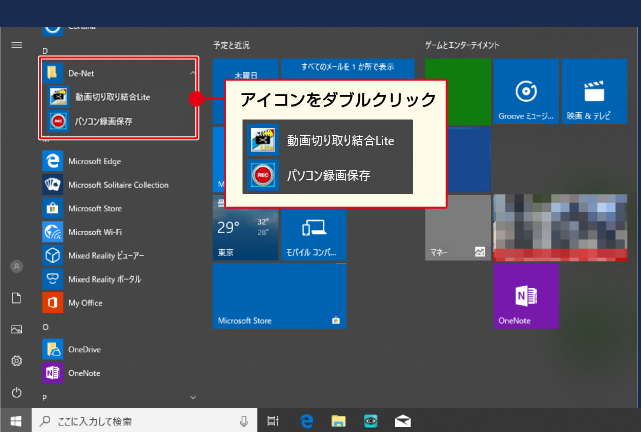Open the green tile in ゲームとエンターテイメント
The height and width of the screenshot is (432, 641).
[468, 91]
